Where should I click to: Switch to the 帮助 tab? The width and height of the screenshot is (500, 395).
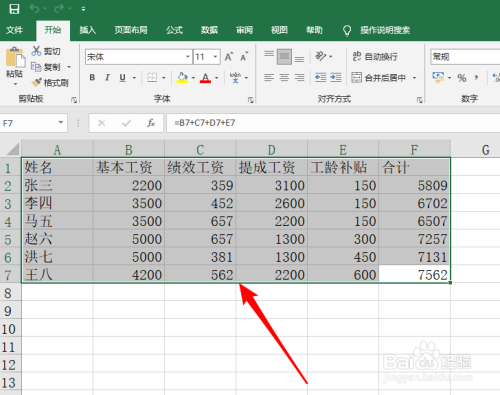point(314,30)
